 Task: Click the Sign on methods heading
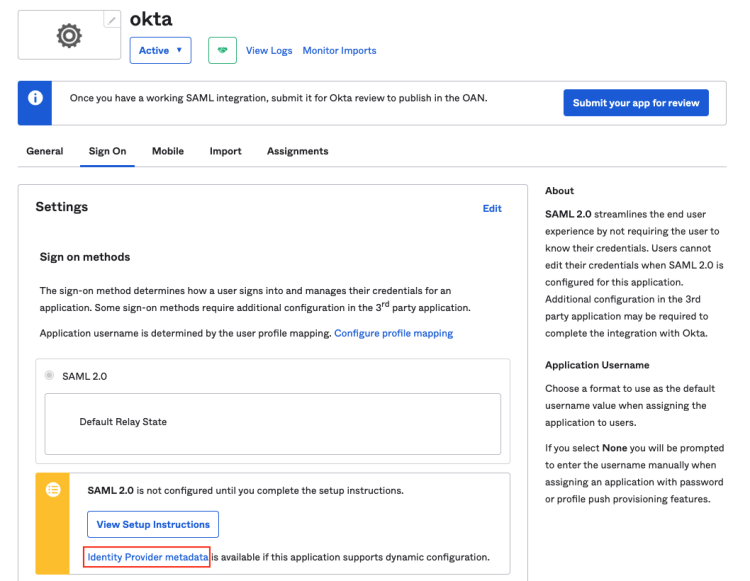(85, 257)
